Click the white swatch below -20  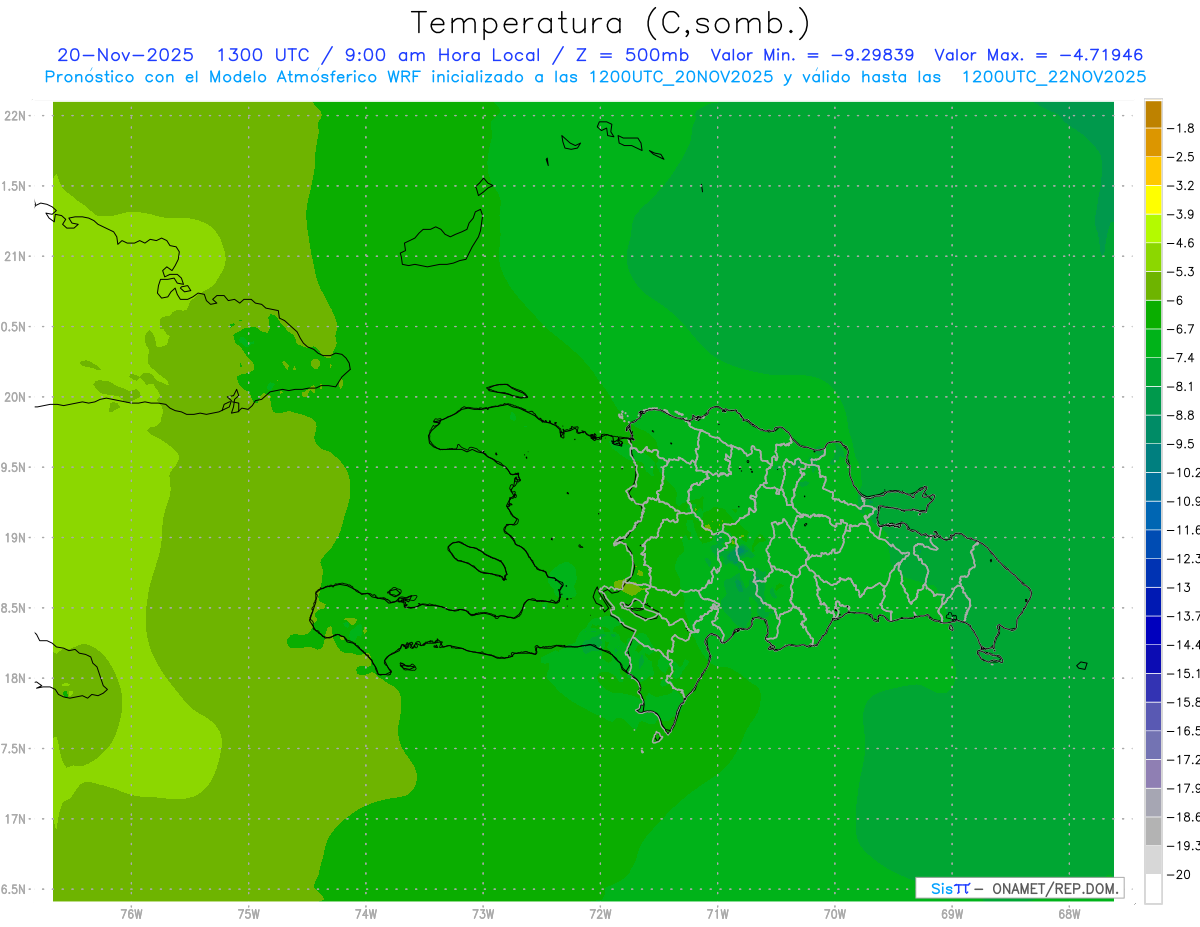(x=1153, y=888)
